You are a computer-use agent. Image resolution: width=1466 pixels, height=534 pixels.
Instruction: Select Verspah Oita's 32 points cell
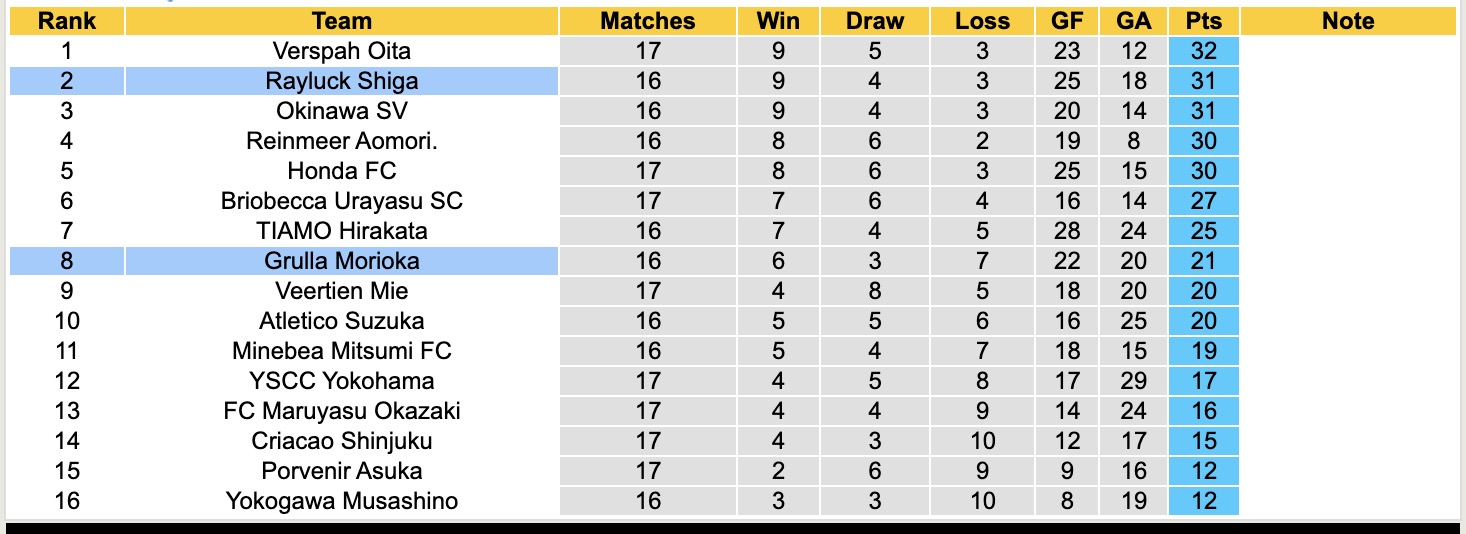coord(1203,51)
